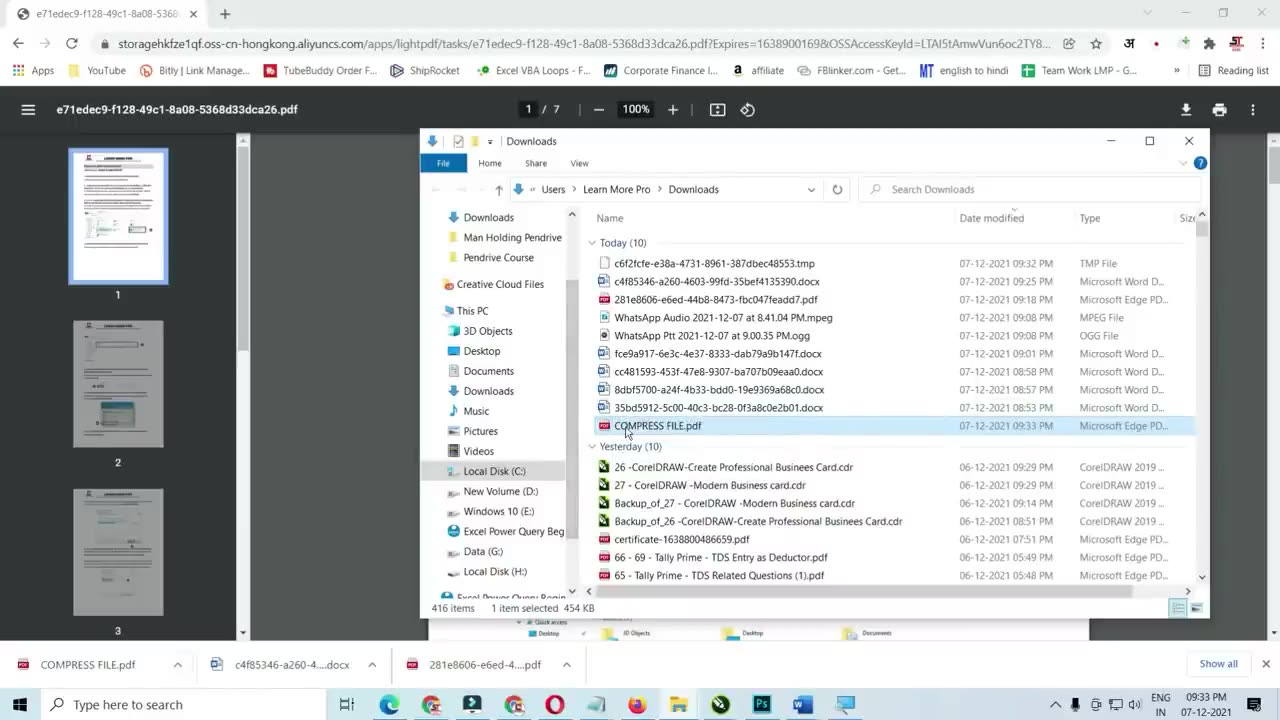This screenshot has height=720, width=1280.
Task: Reload the Chrome page
Action: (71, 43)
